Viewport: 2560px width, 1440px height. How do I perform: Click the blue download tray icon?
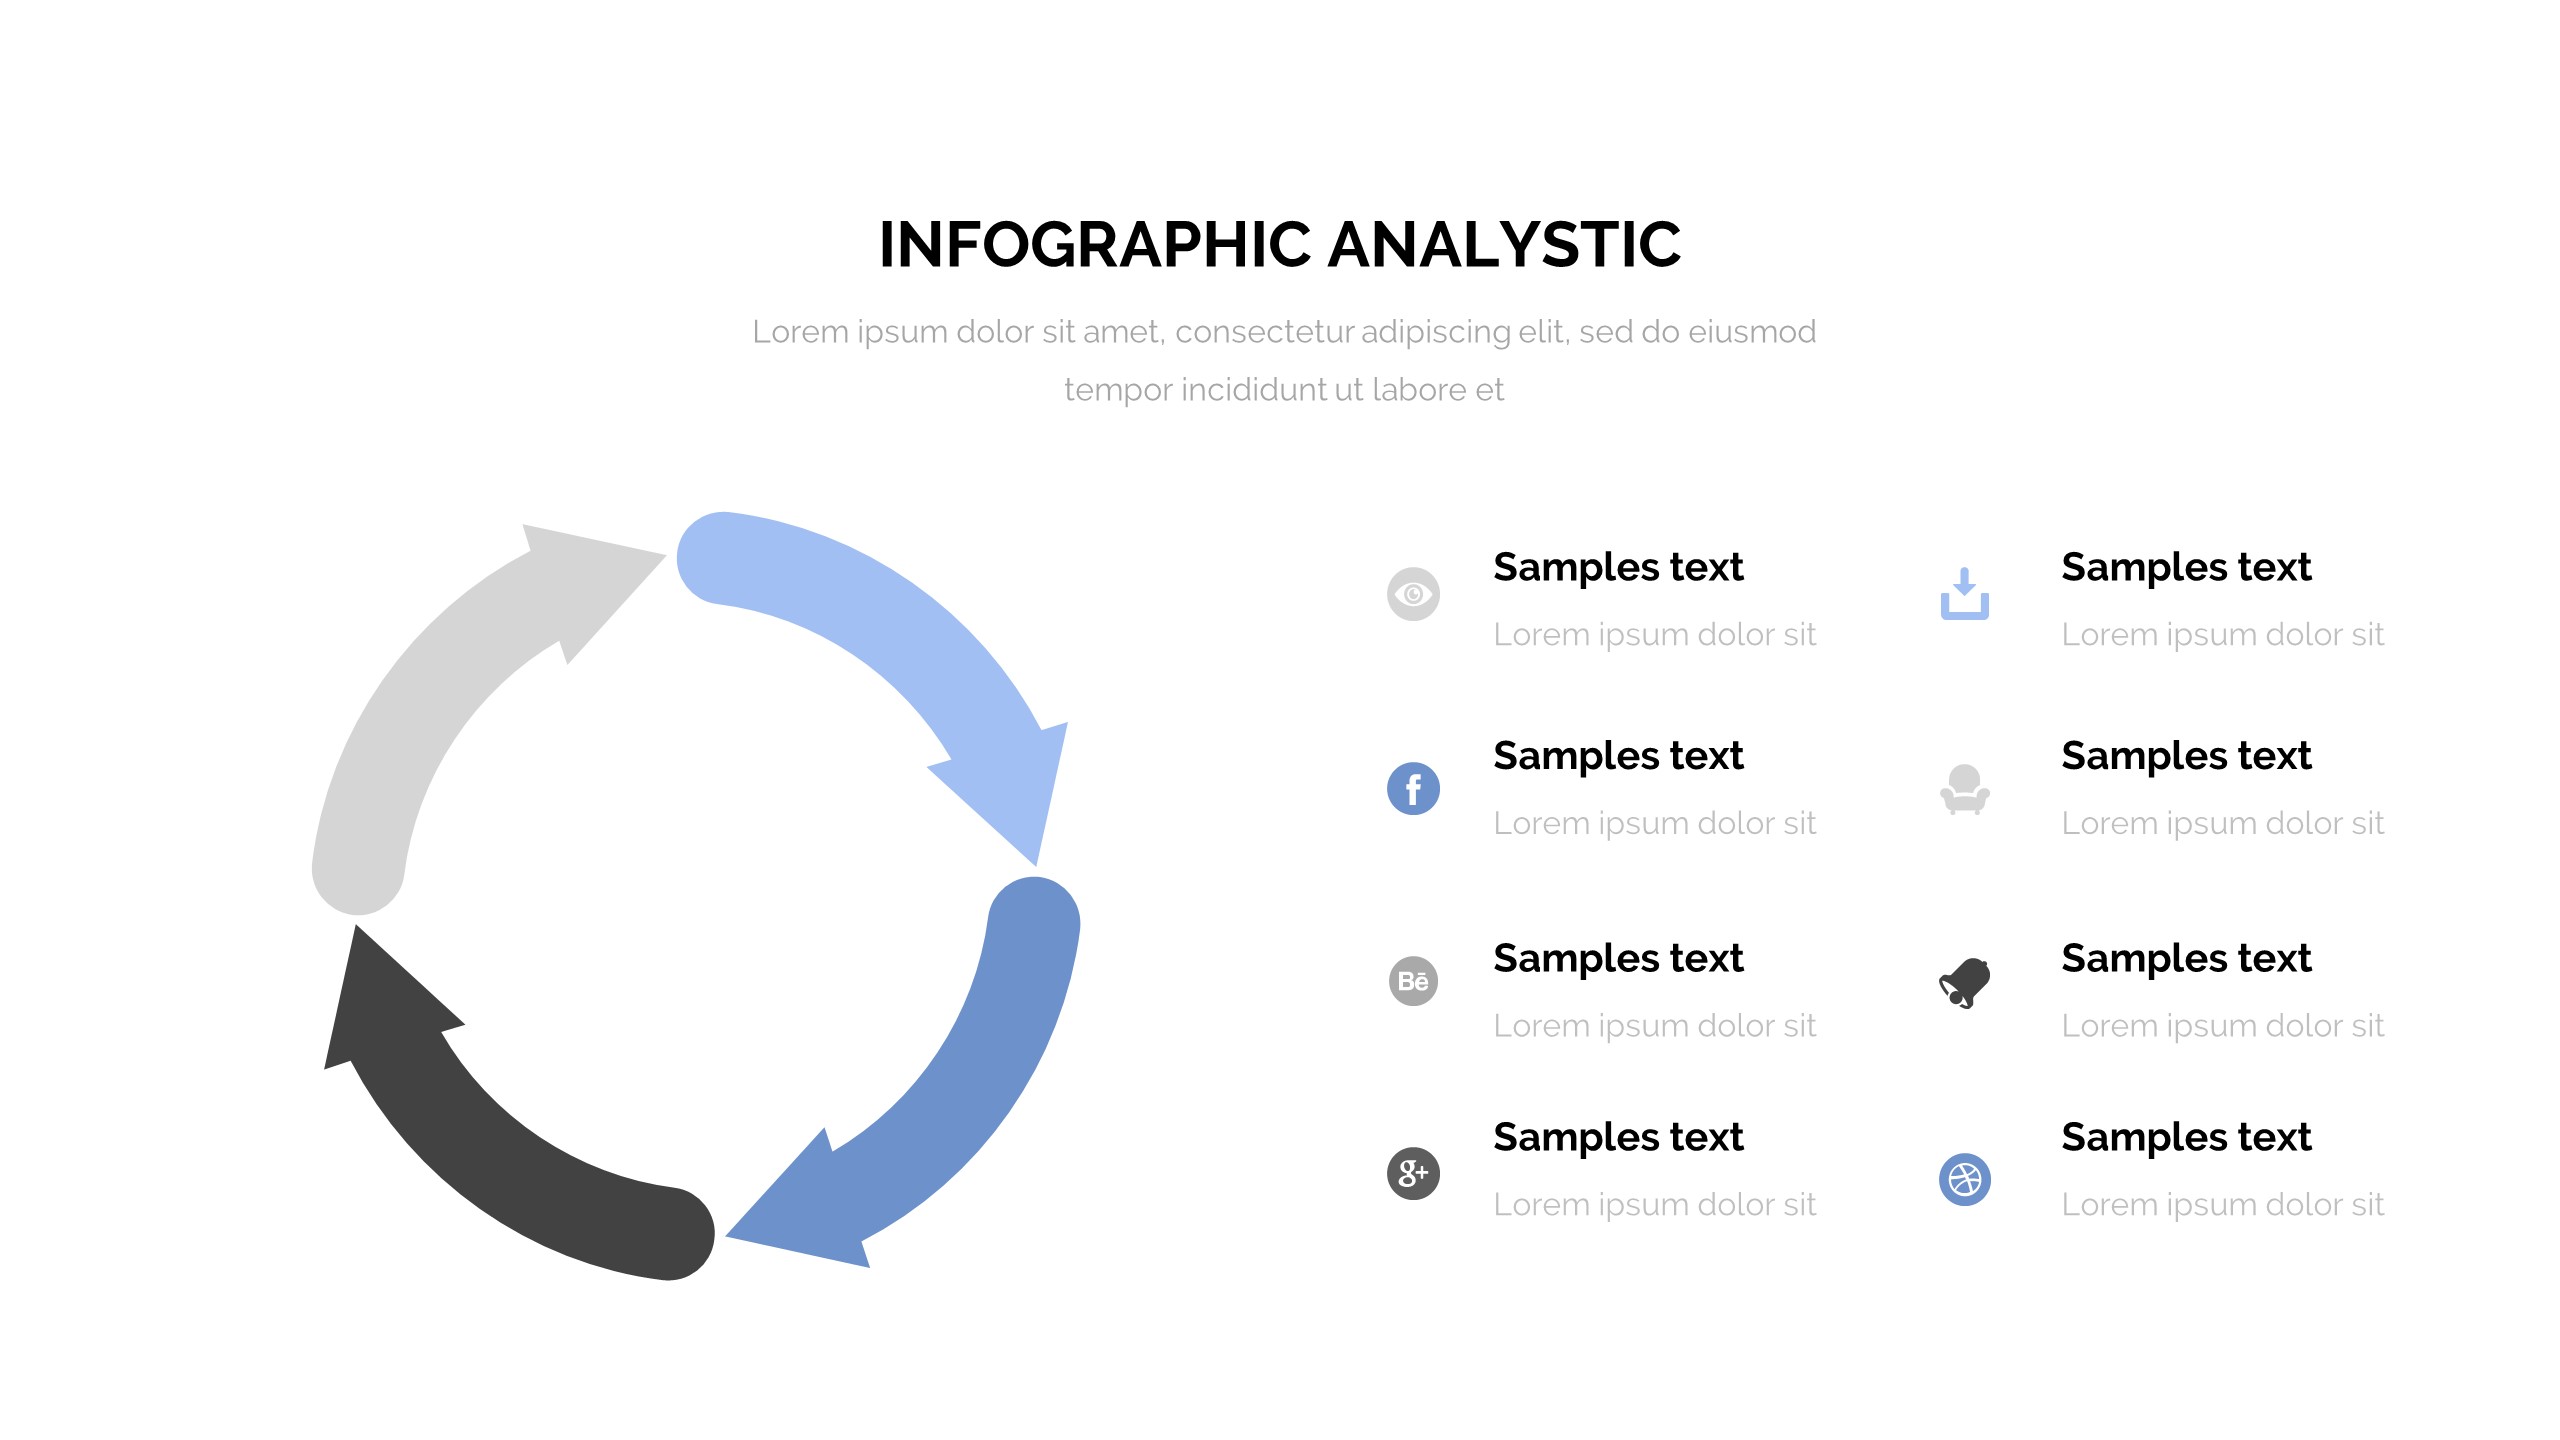point(1964,595)
